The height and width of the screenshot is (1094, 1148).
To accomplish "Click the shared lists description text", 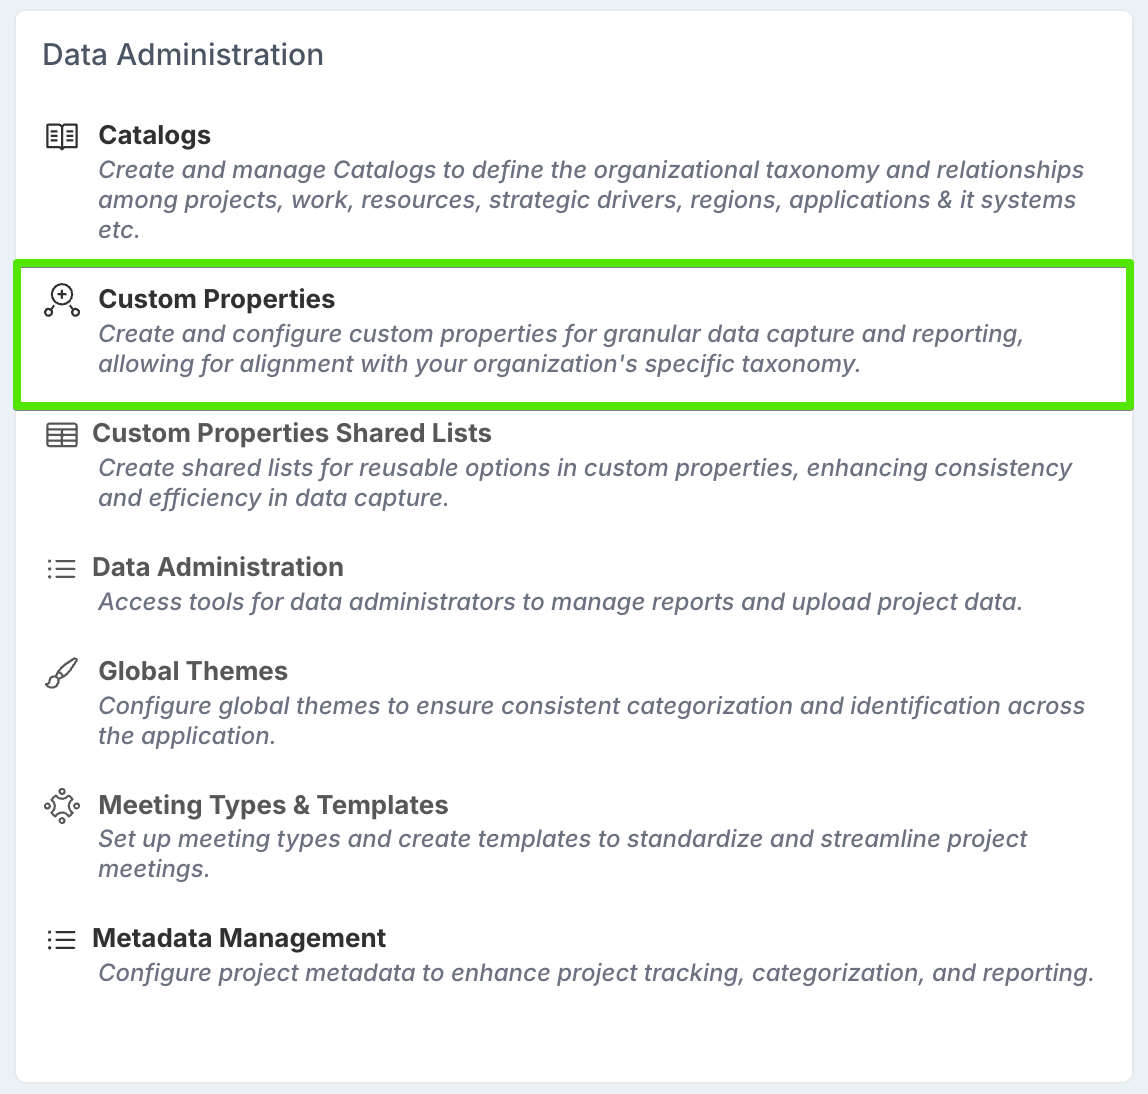I will [x=584, y=482].
